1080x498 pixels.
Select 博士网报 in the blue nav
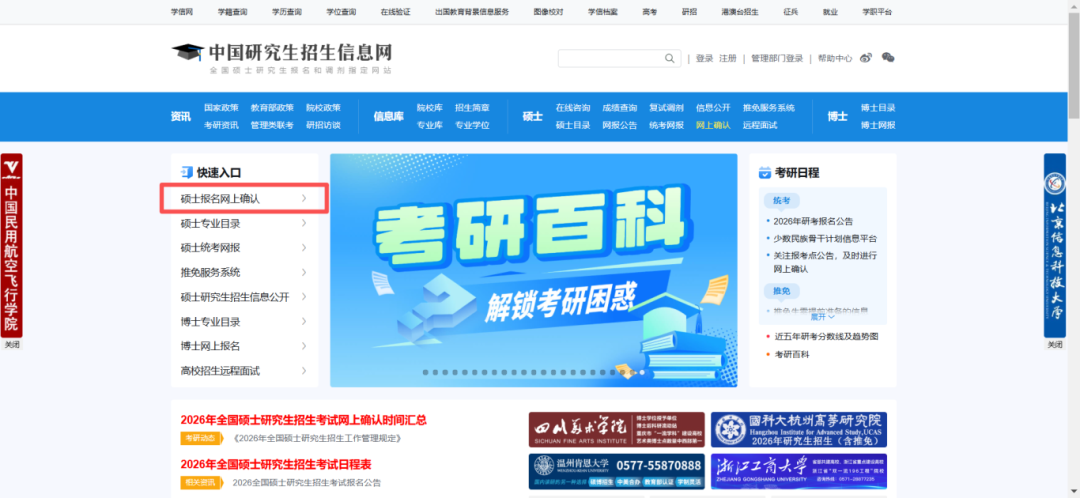click(878, 125)
